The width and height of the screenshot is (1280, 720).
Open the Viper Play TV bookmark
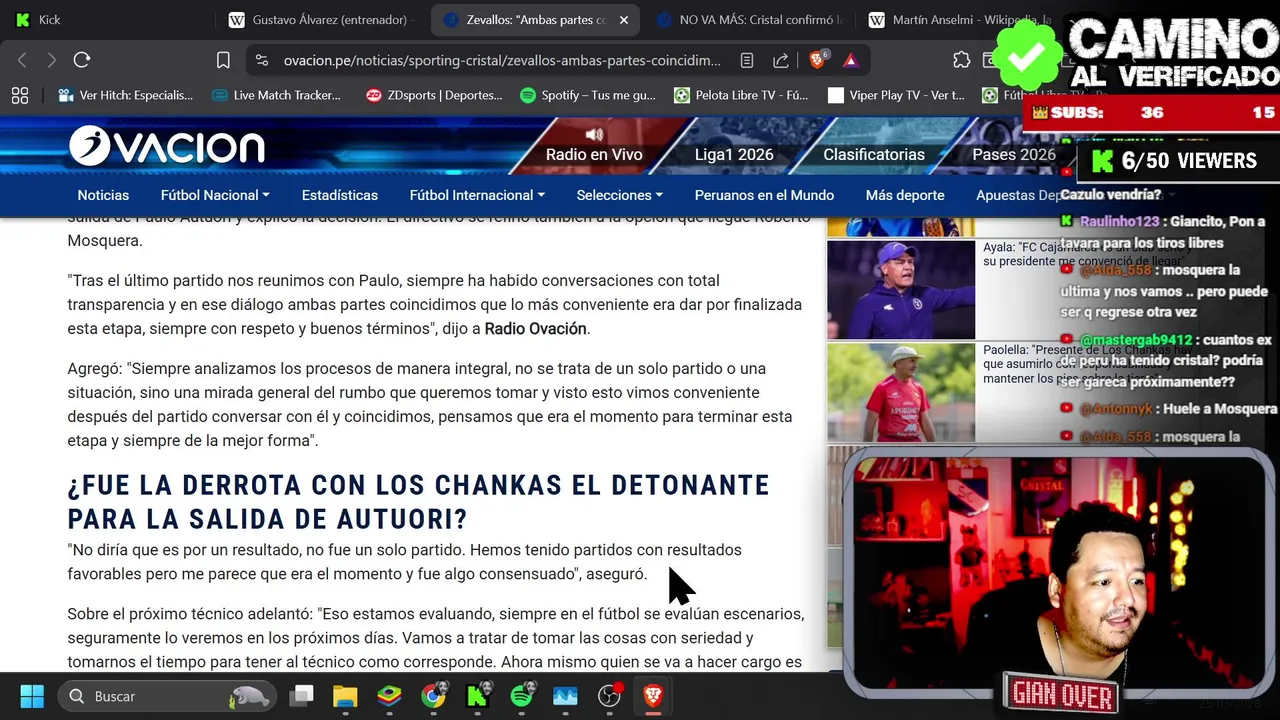tap(896, 95)
